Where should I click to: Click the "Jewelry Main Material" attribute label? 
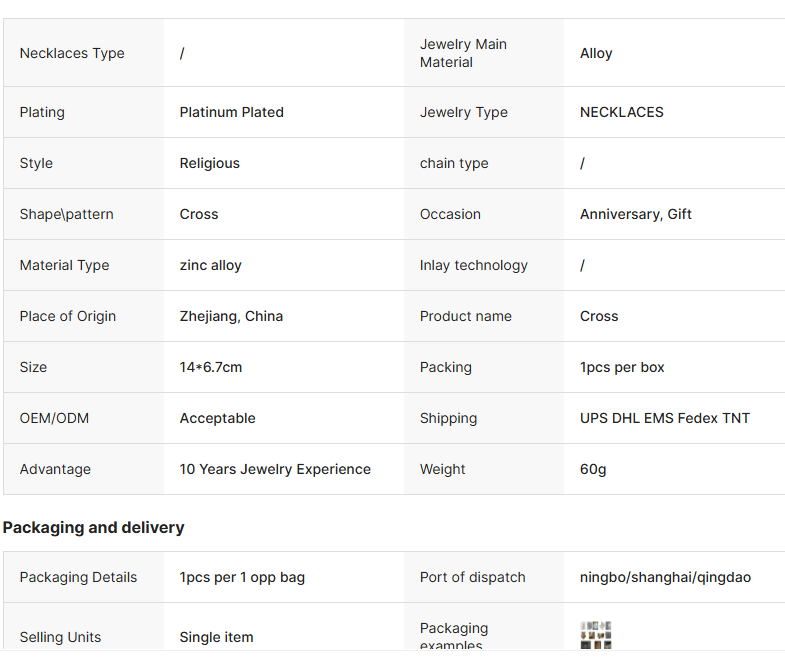pos(463,53)
